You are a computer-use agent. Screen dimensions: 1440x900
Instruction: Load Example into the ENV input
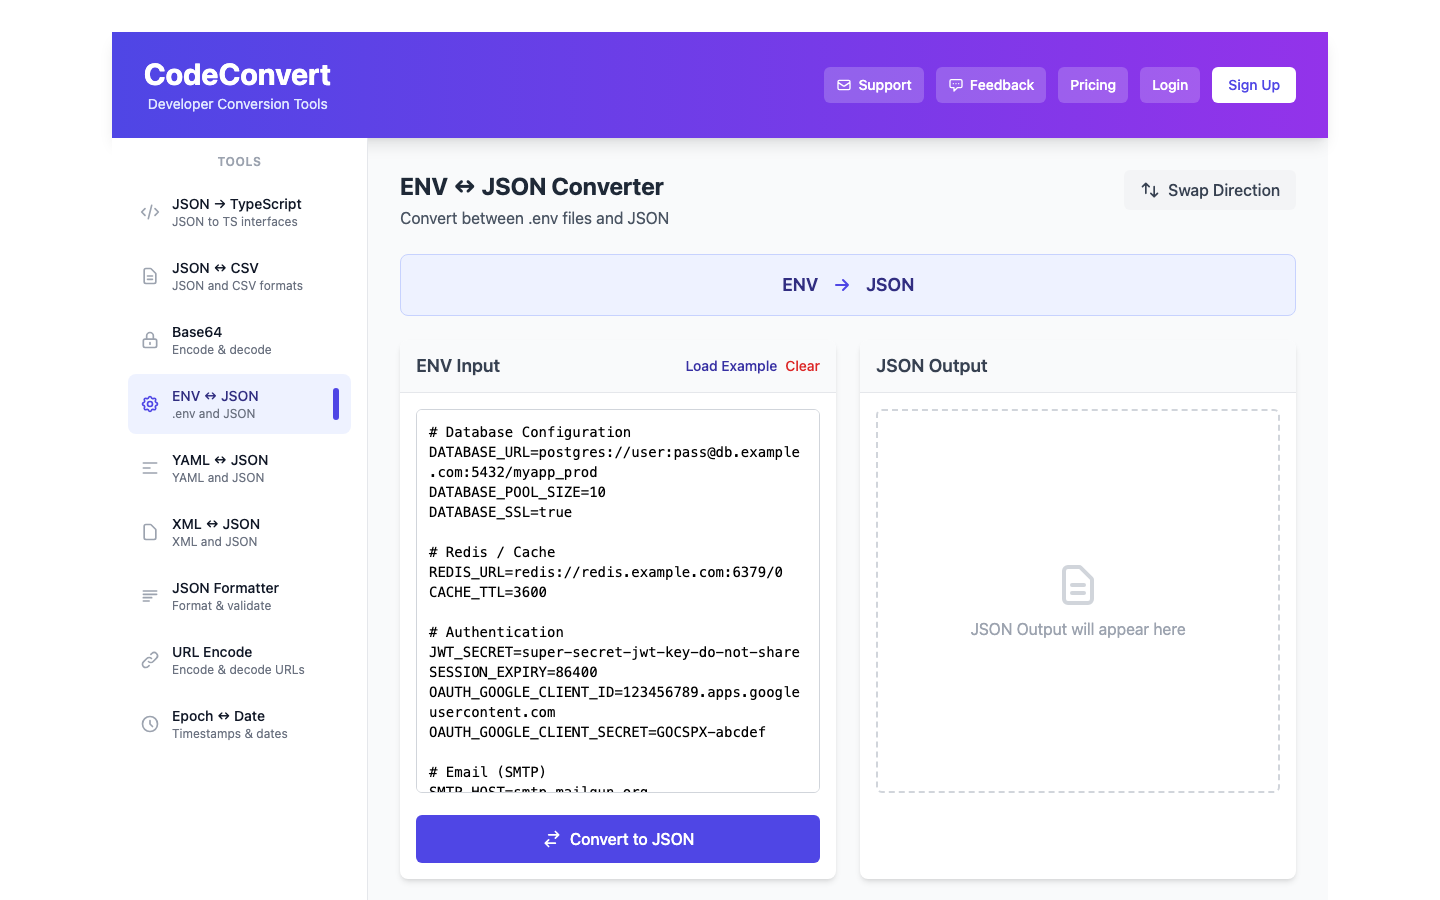[731, 366]
